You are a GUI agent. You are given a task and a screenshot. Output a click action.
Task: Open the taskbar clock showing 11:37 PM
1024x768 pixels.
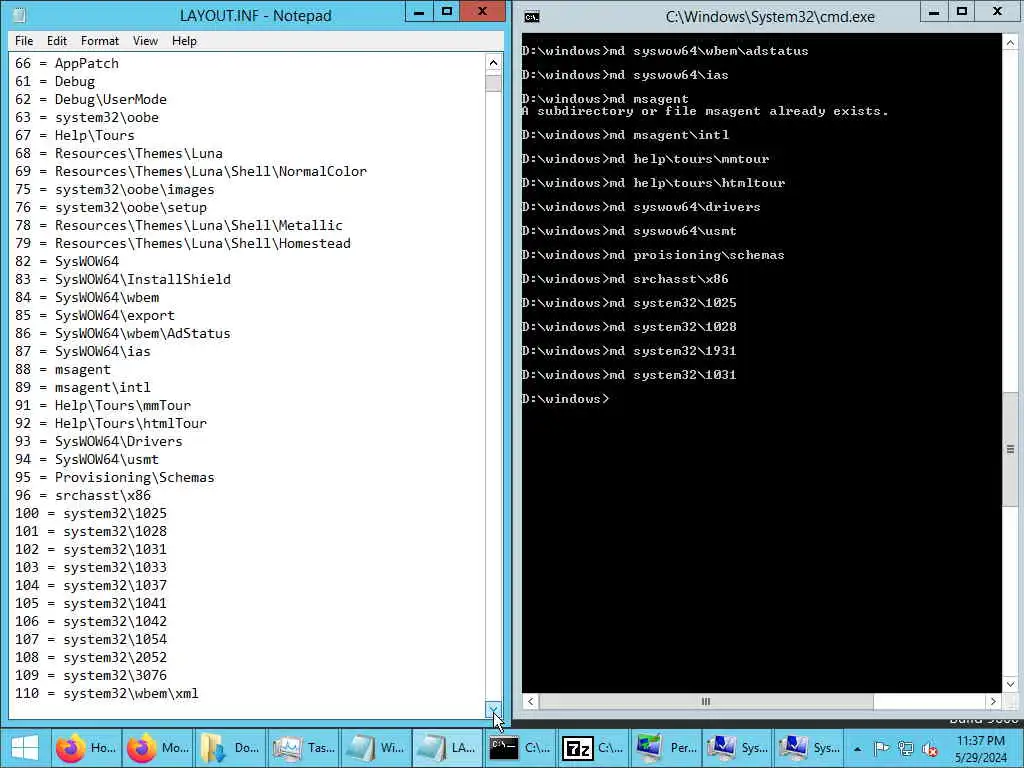[980, 749]
